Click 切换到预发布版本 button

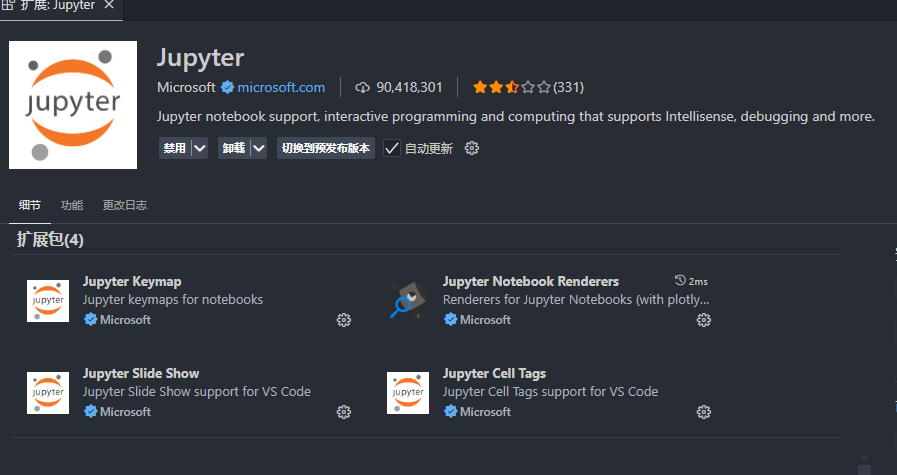click(x=326, y=148)
